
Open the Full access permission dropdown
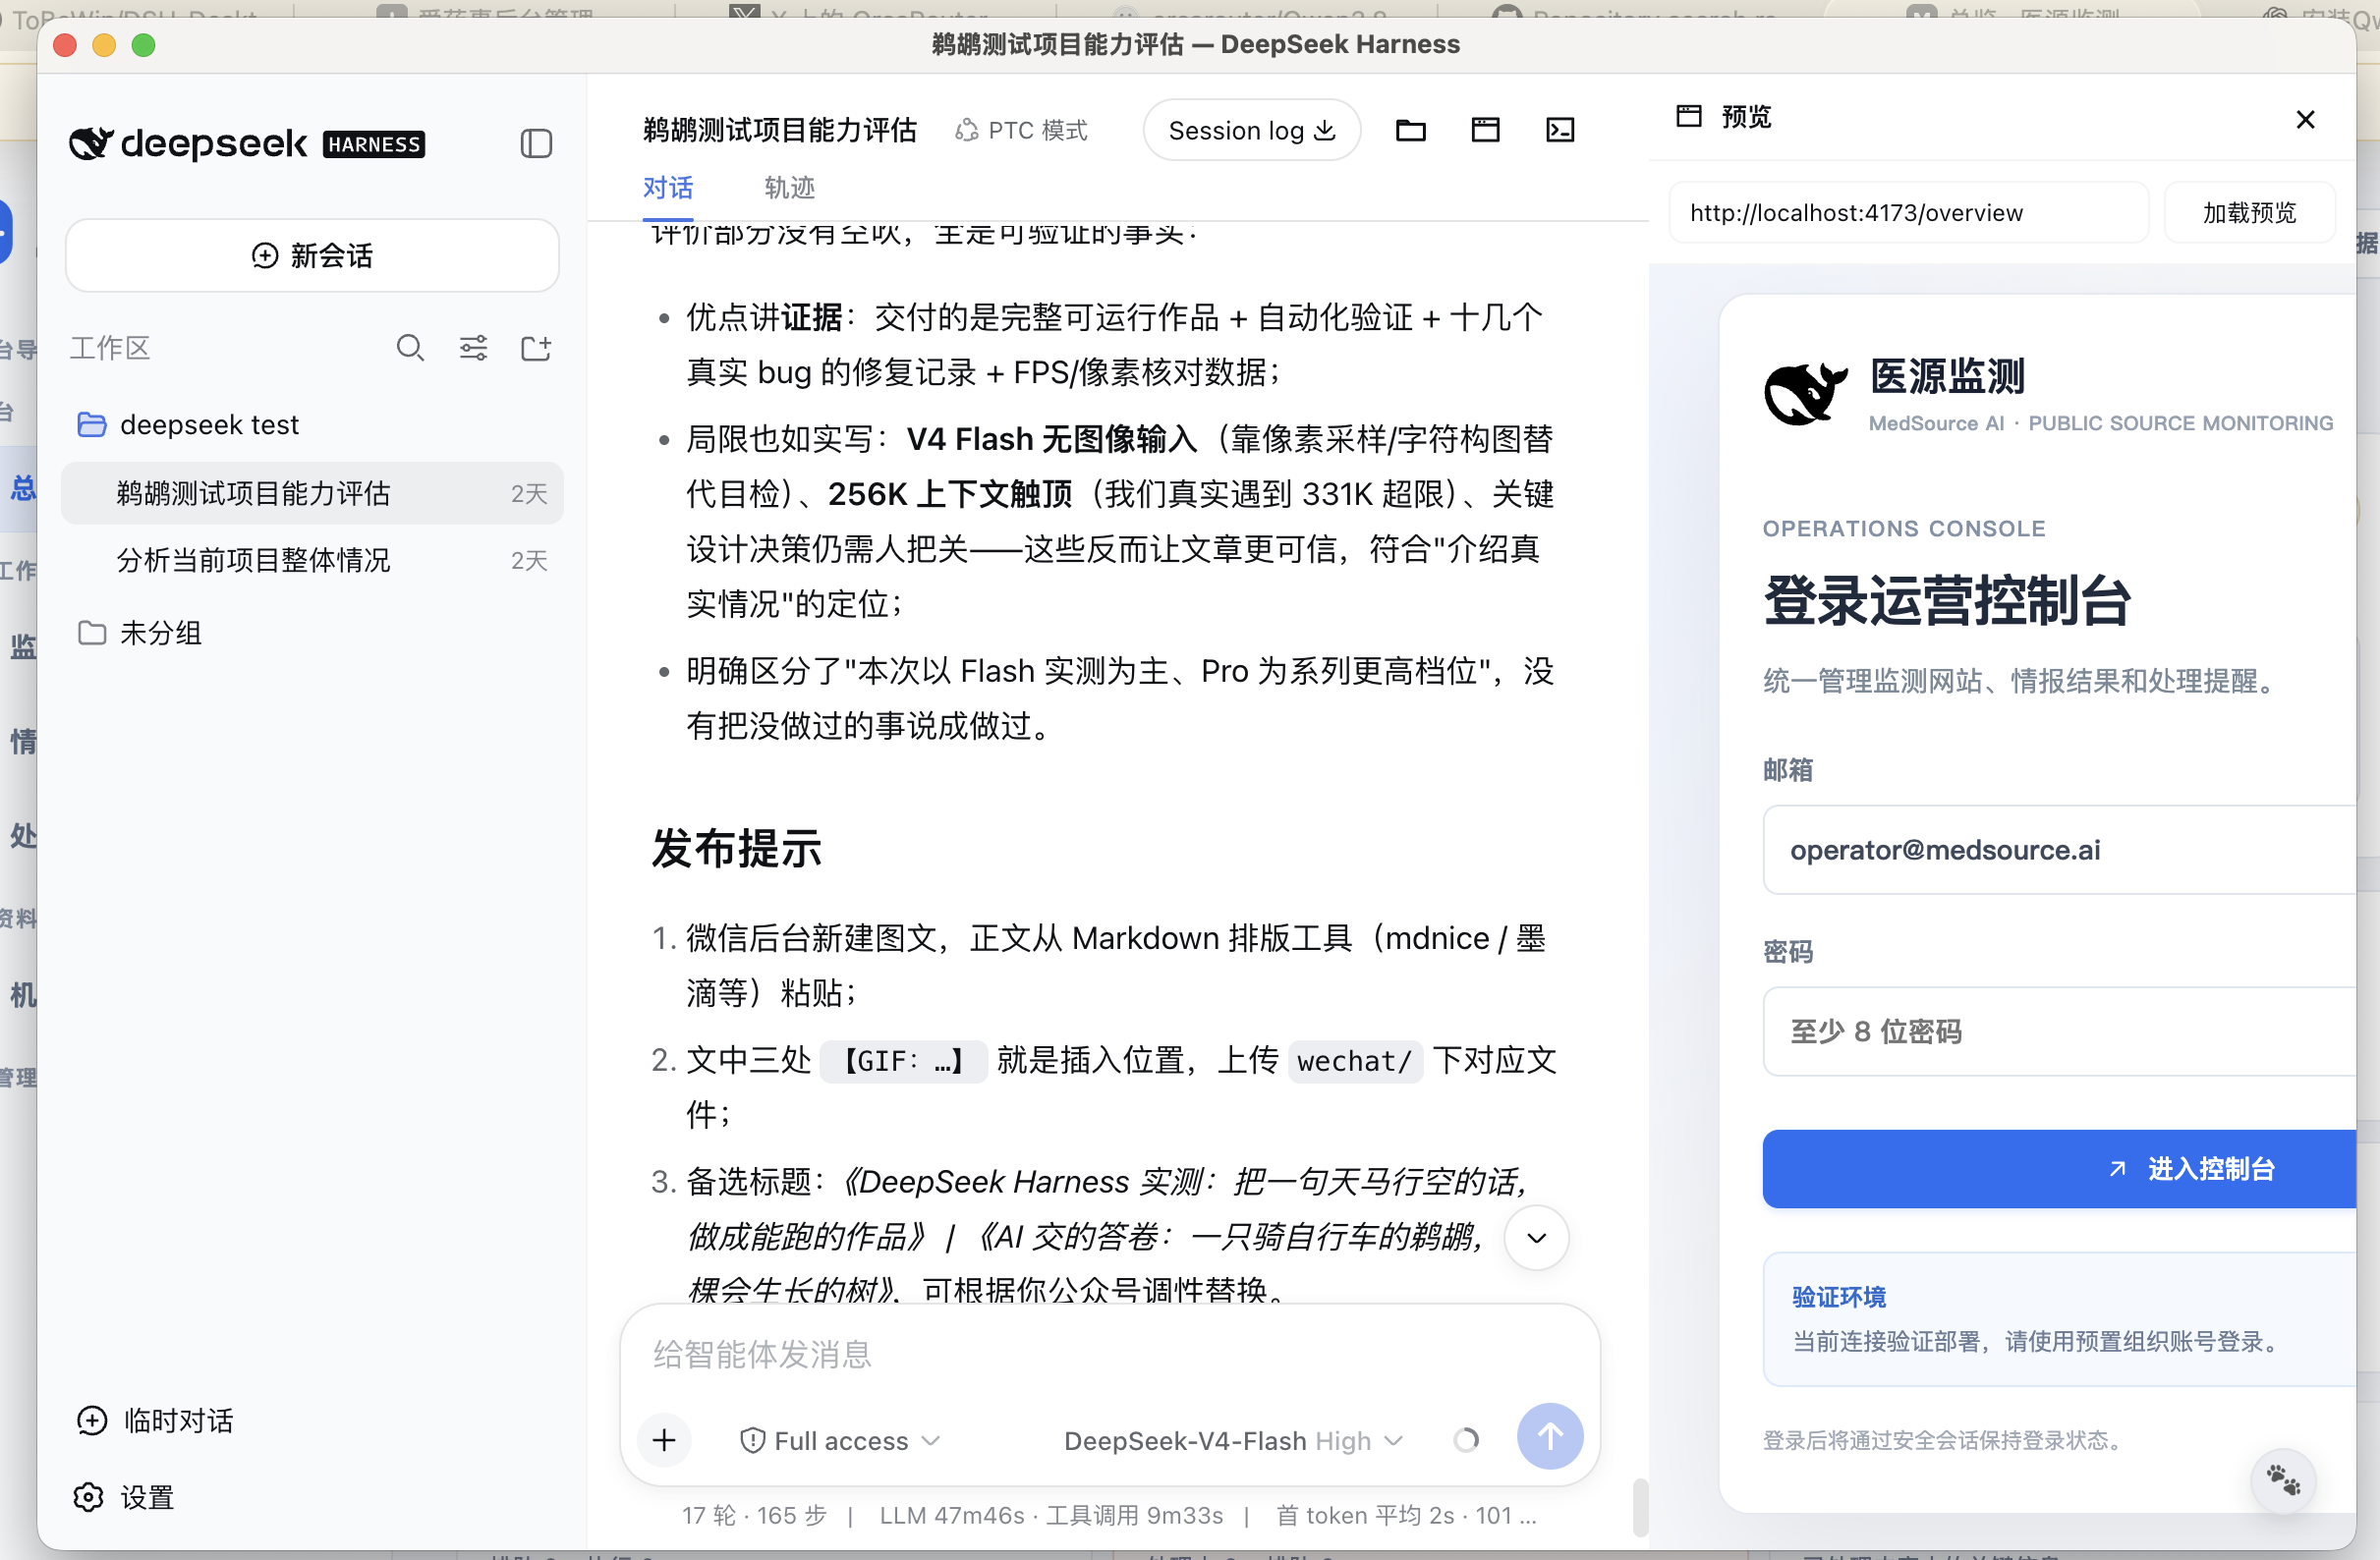click(840, 1441)
